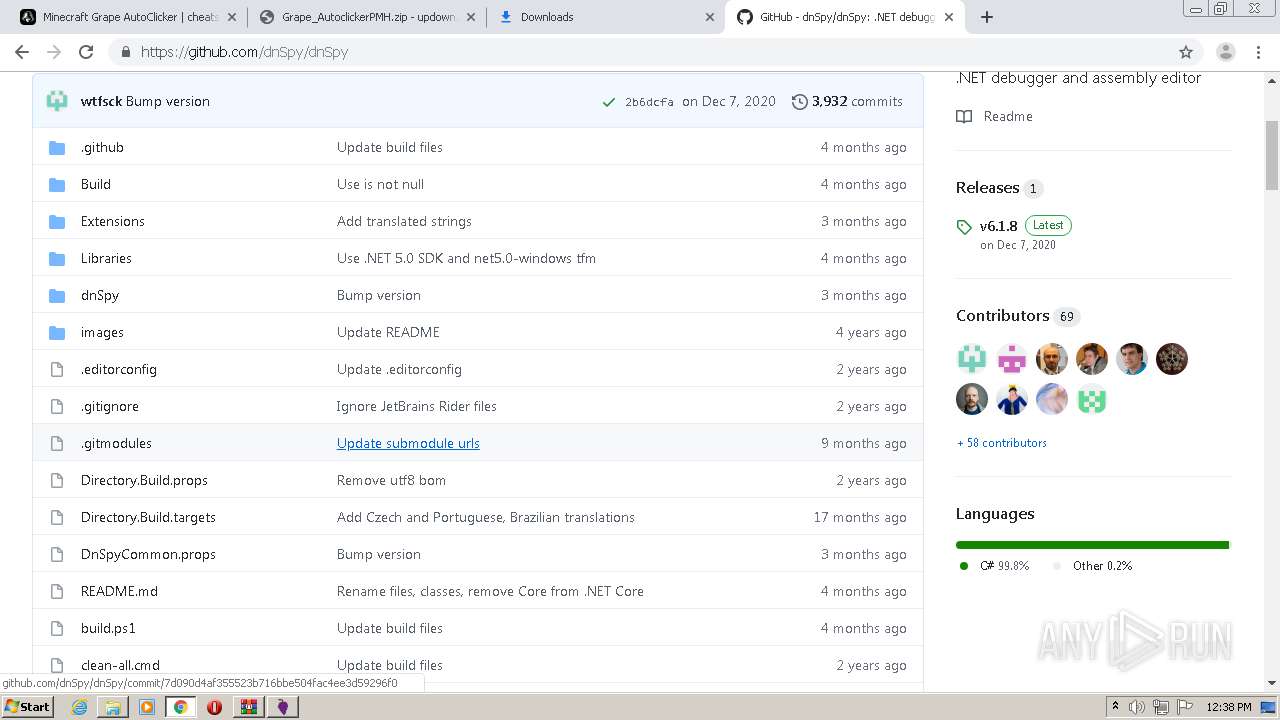1280x720 pixels.
Task: Open the Ignore JetBrains Rider files commit
Action: [416, 407]
